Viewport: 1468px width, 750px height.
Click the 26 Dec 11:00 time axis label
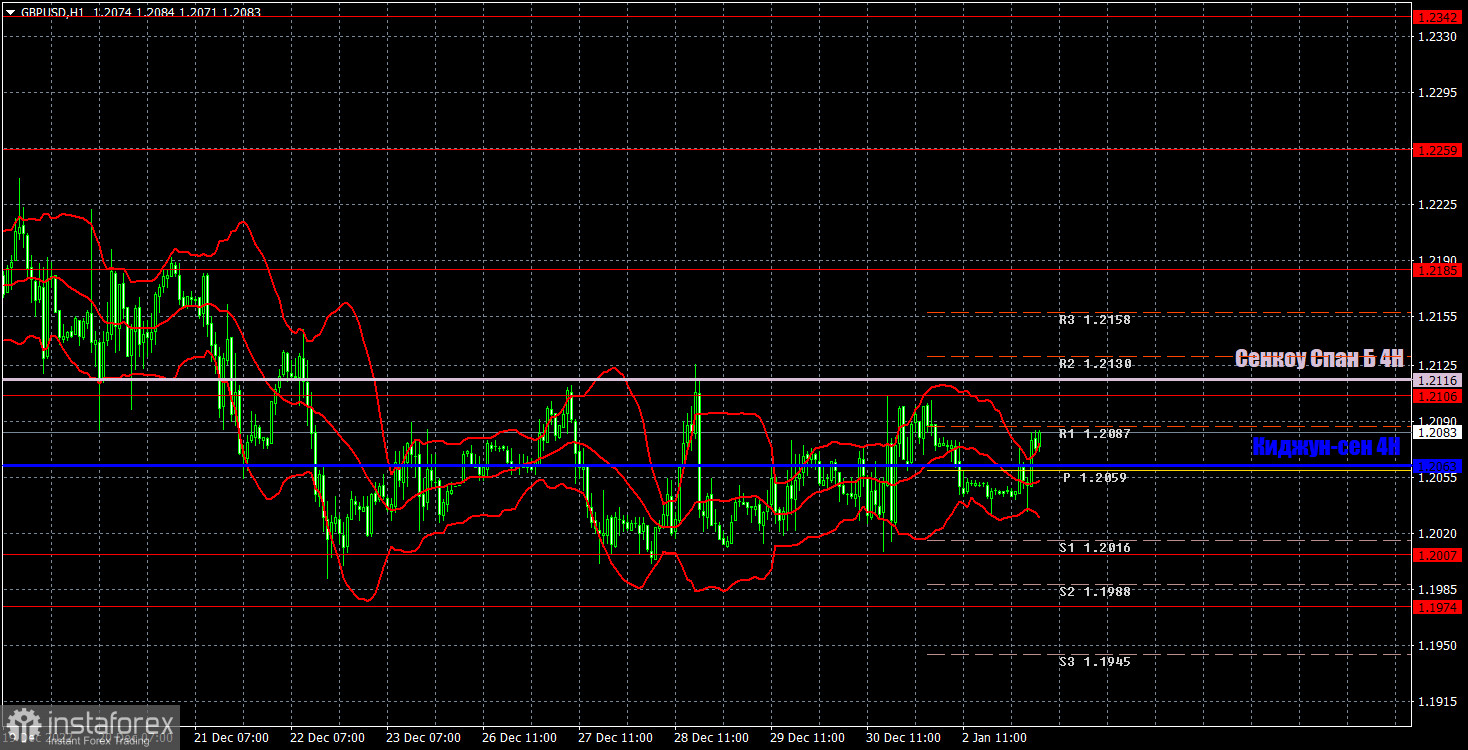(x=519, y=738)
